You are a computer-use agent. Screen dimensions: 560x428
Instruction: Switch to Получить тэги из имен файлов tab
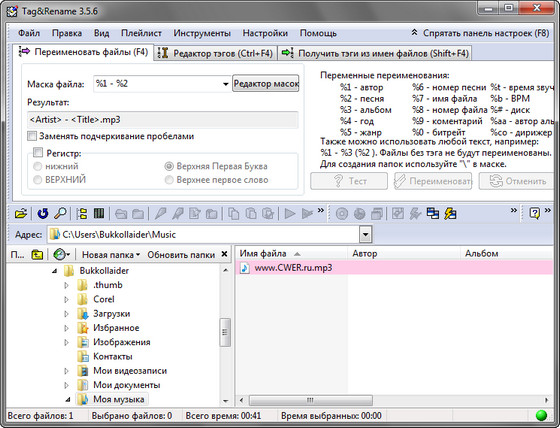[375, 53]
